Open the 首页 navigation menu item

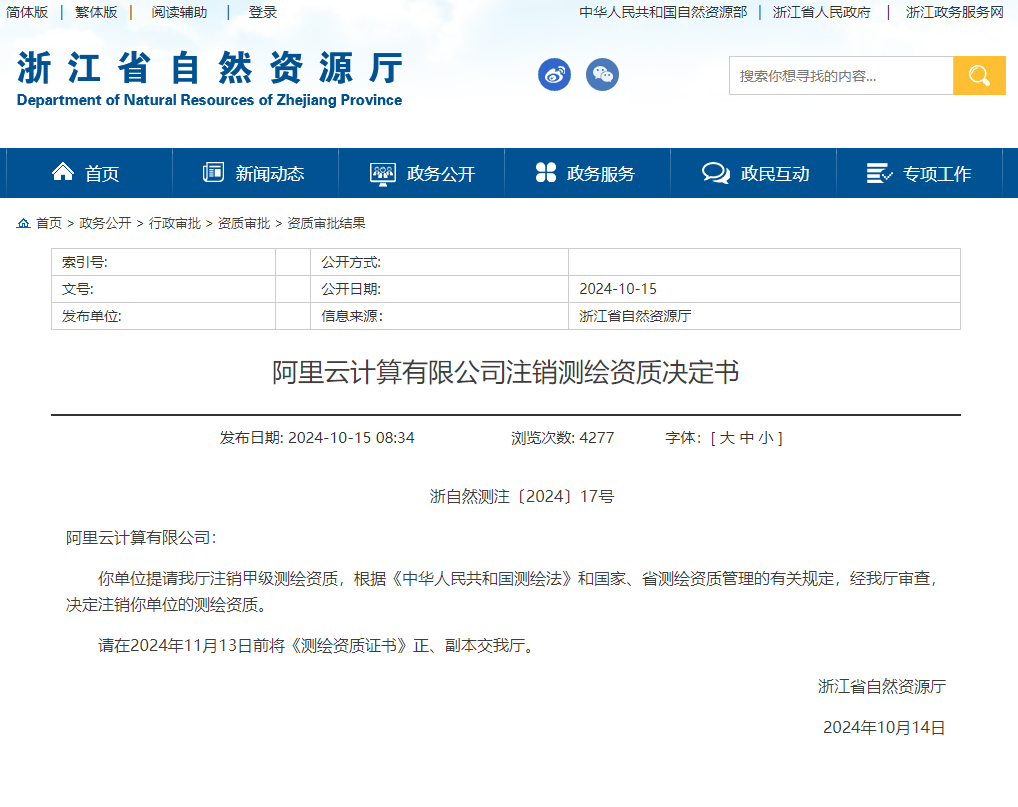(x=90, y=173)
